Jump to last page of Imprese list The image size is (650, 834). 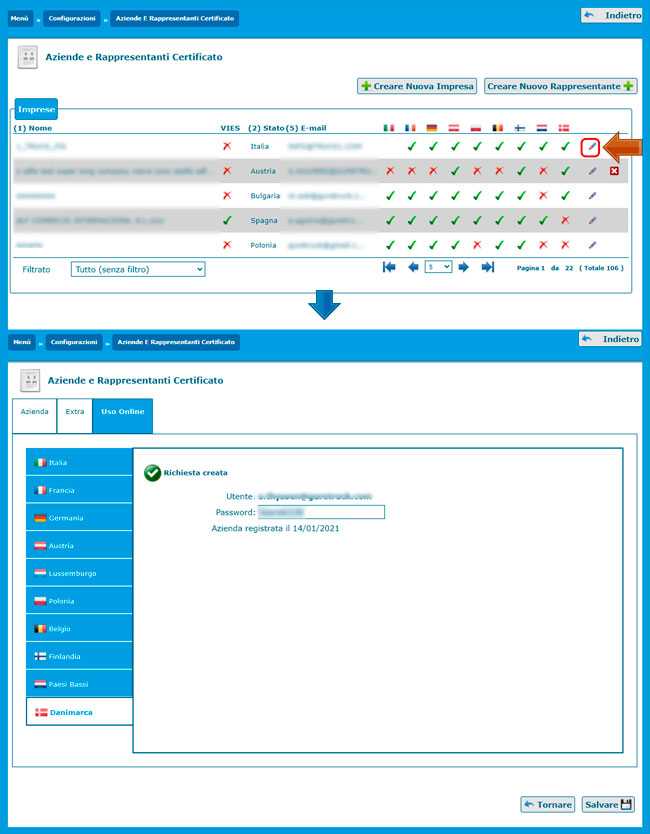click(488, 267)
